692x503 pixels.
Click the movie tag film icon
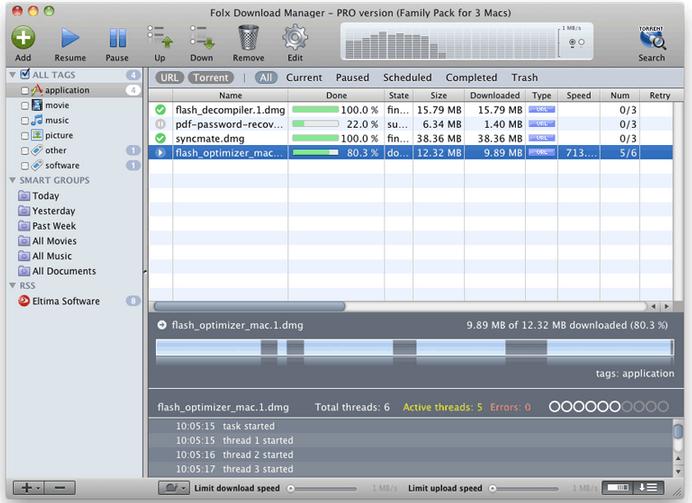pos(38,105)
